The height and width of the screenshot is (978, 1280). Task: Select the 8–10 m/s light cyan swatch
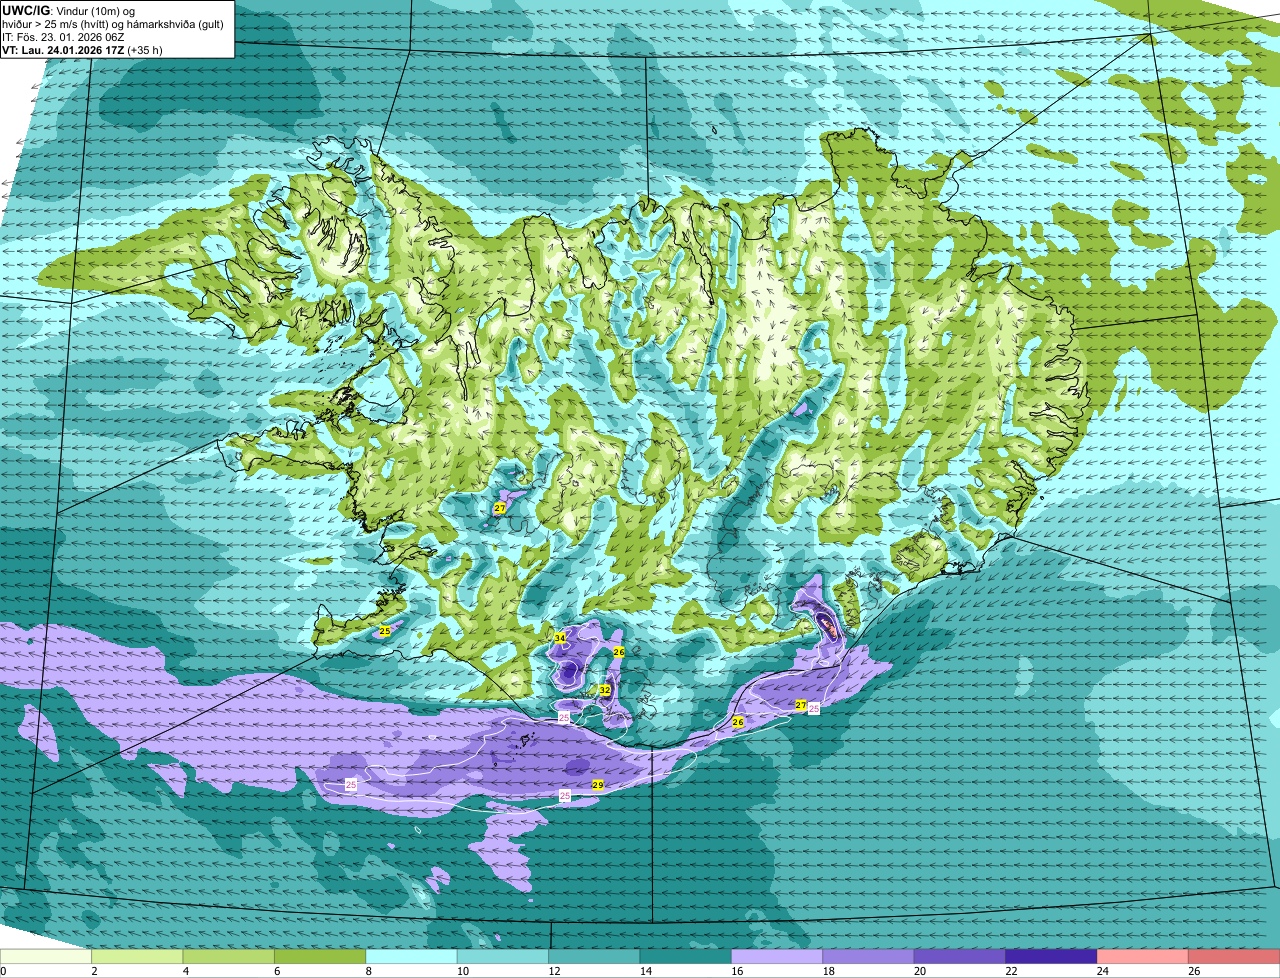411,956
